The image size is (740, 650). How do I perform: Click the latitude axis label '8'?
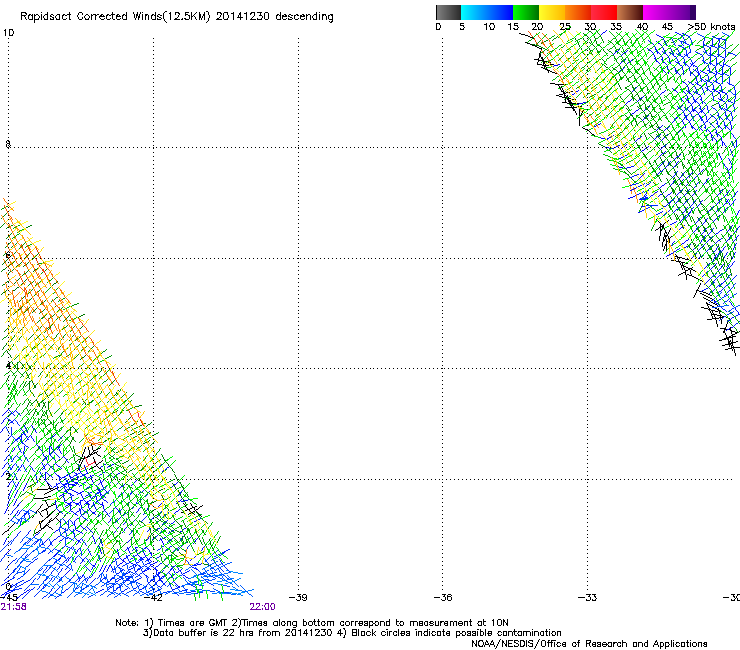tap(8, 144)
